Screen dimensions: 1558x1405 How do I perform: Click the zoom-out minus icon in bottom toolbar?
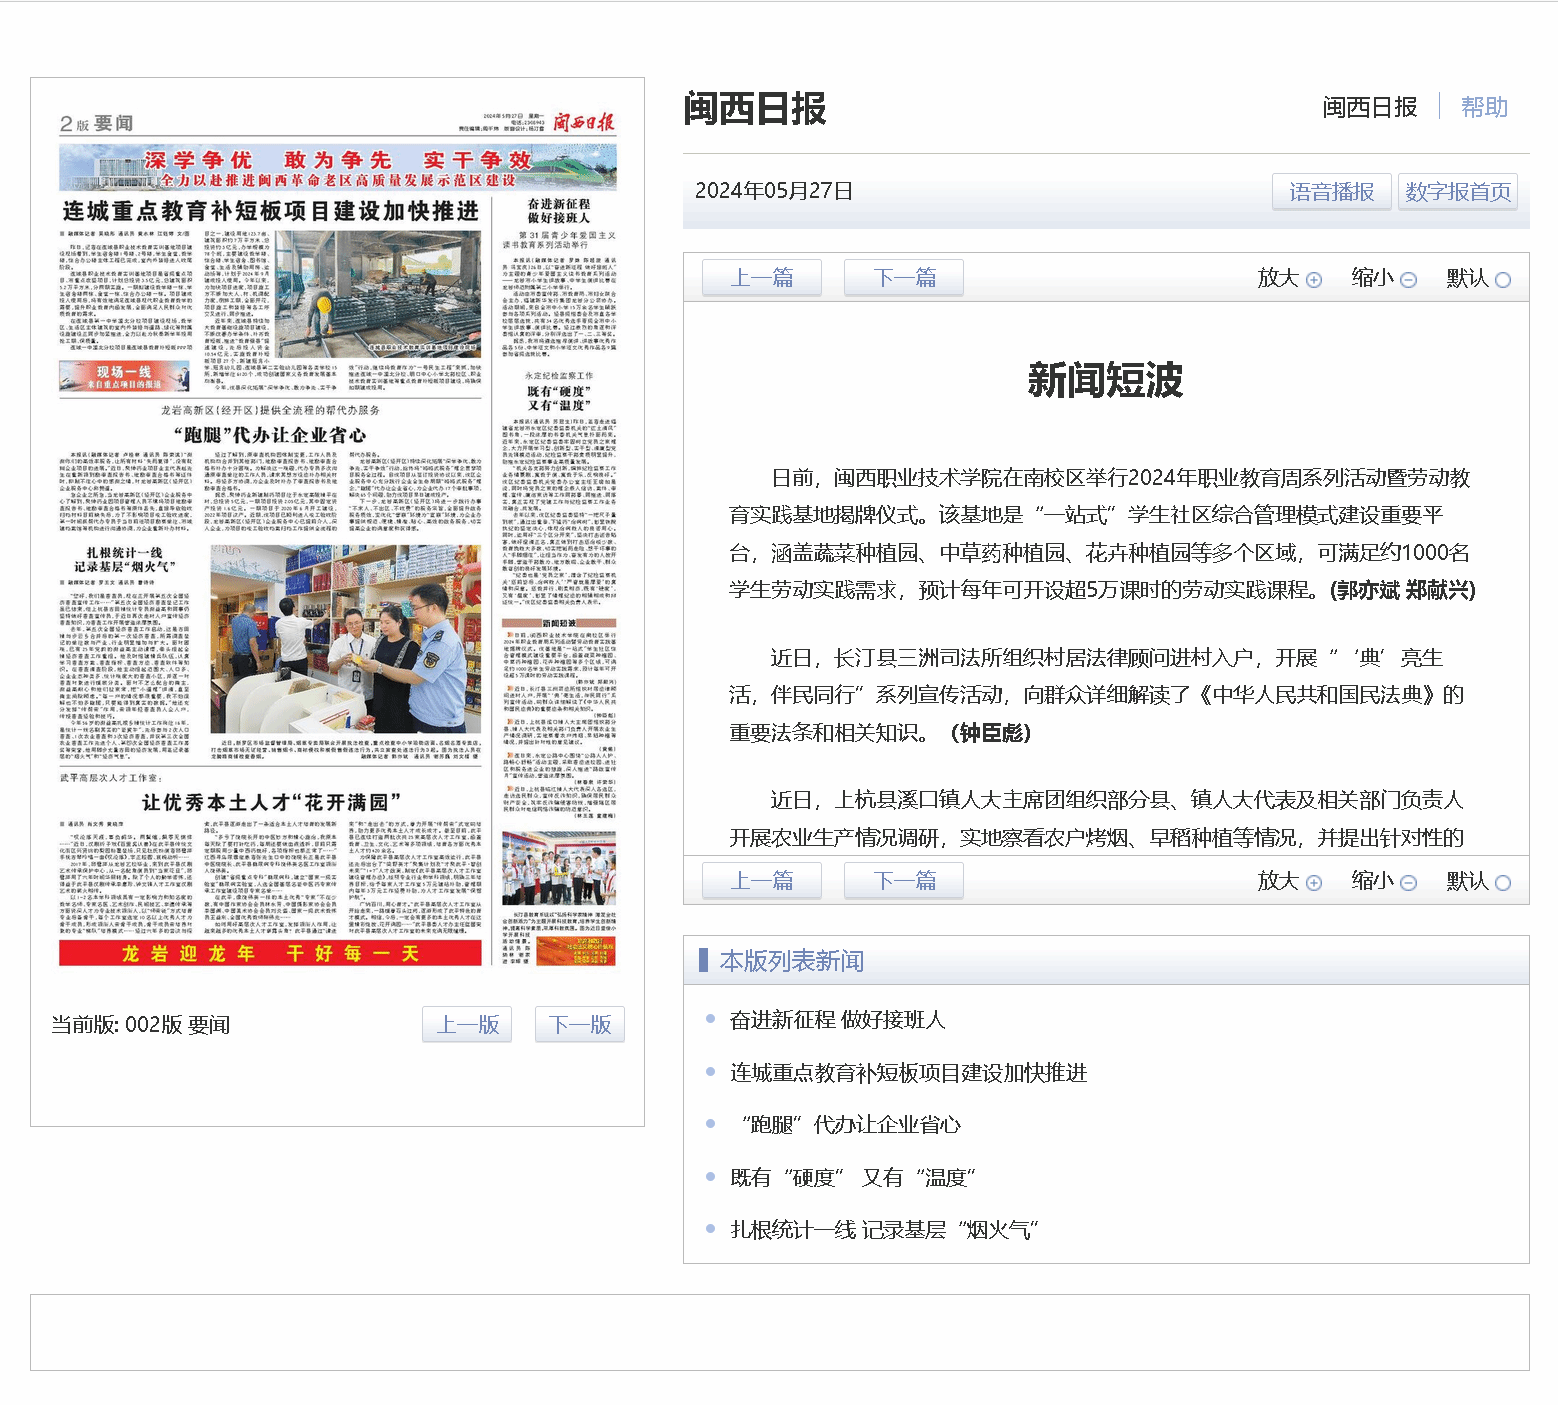(x=1409, y=883)
